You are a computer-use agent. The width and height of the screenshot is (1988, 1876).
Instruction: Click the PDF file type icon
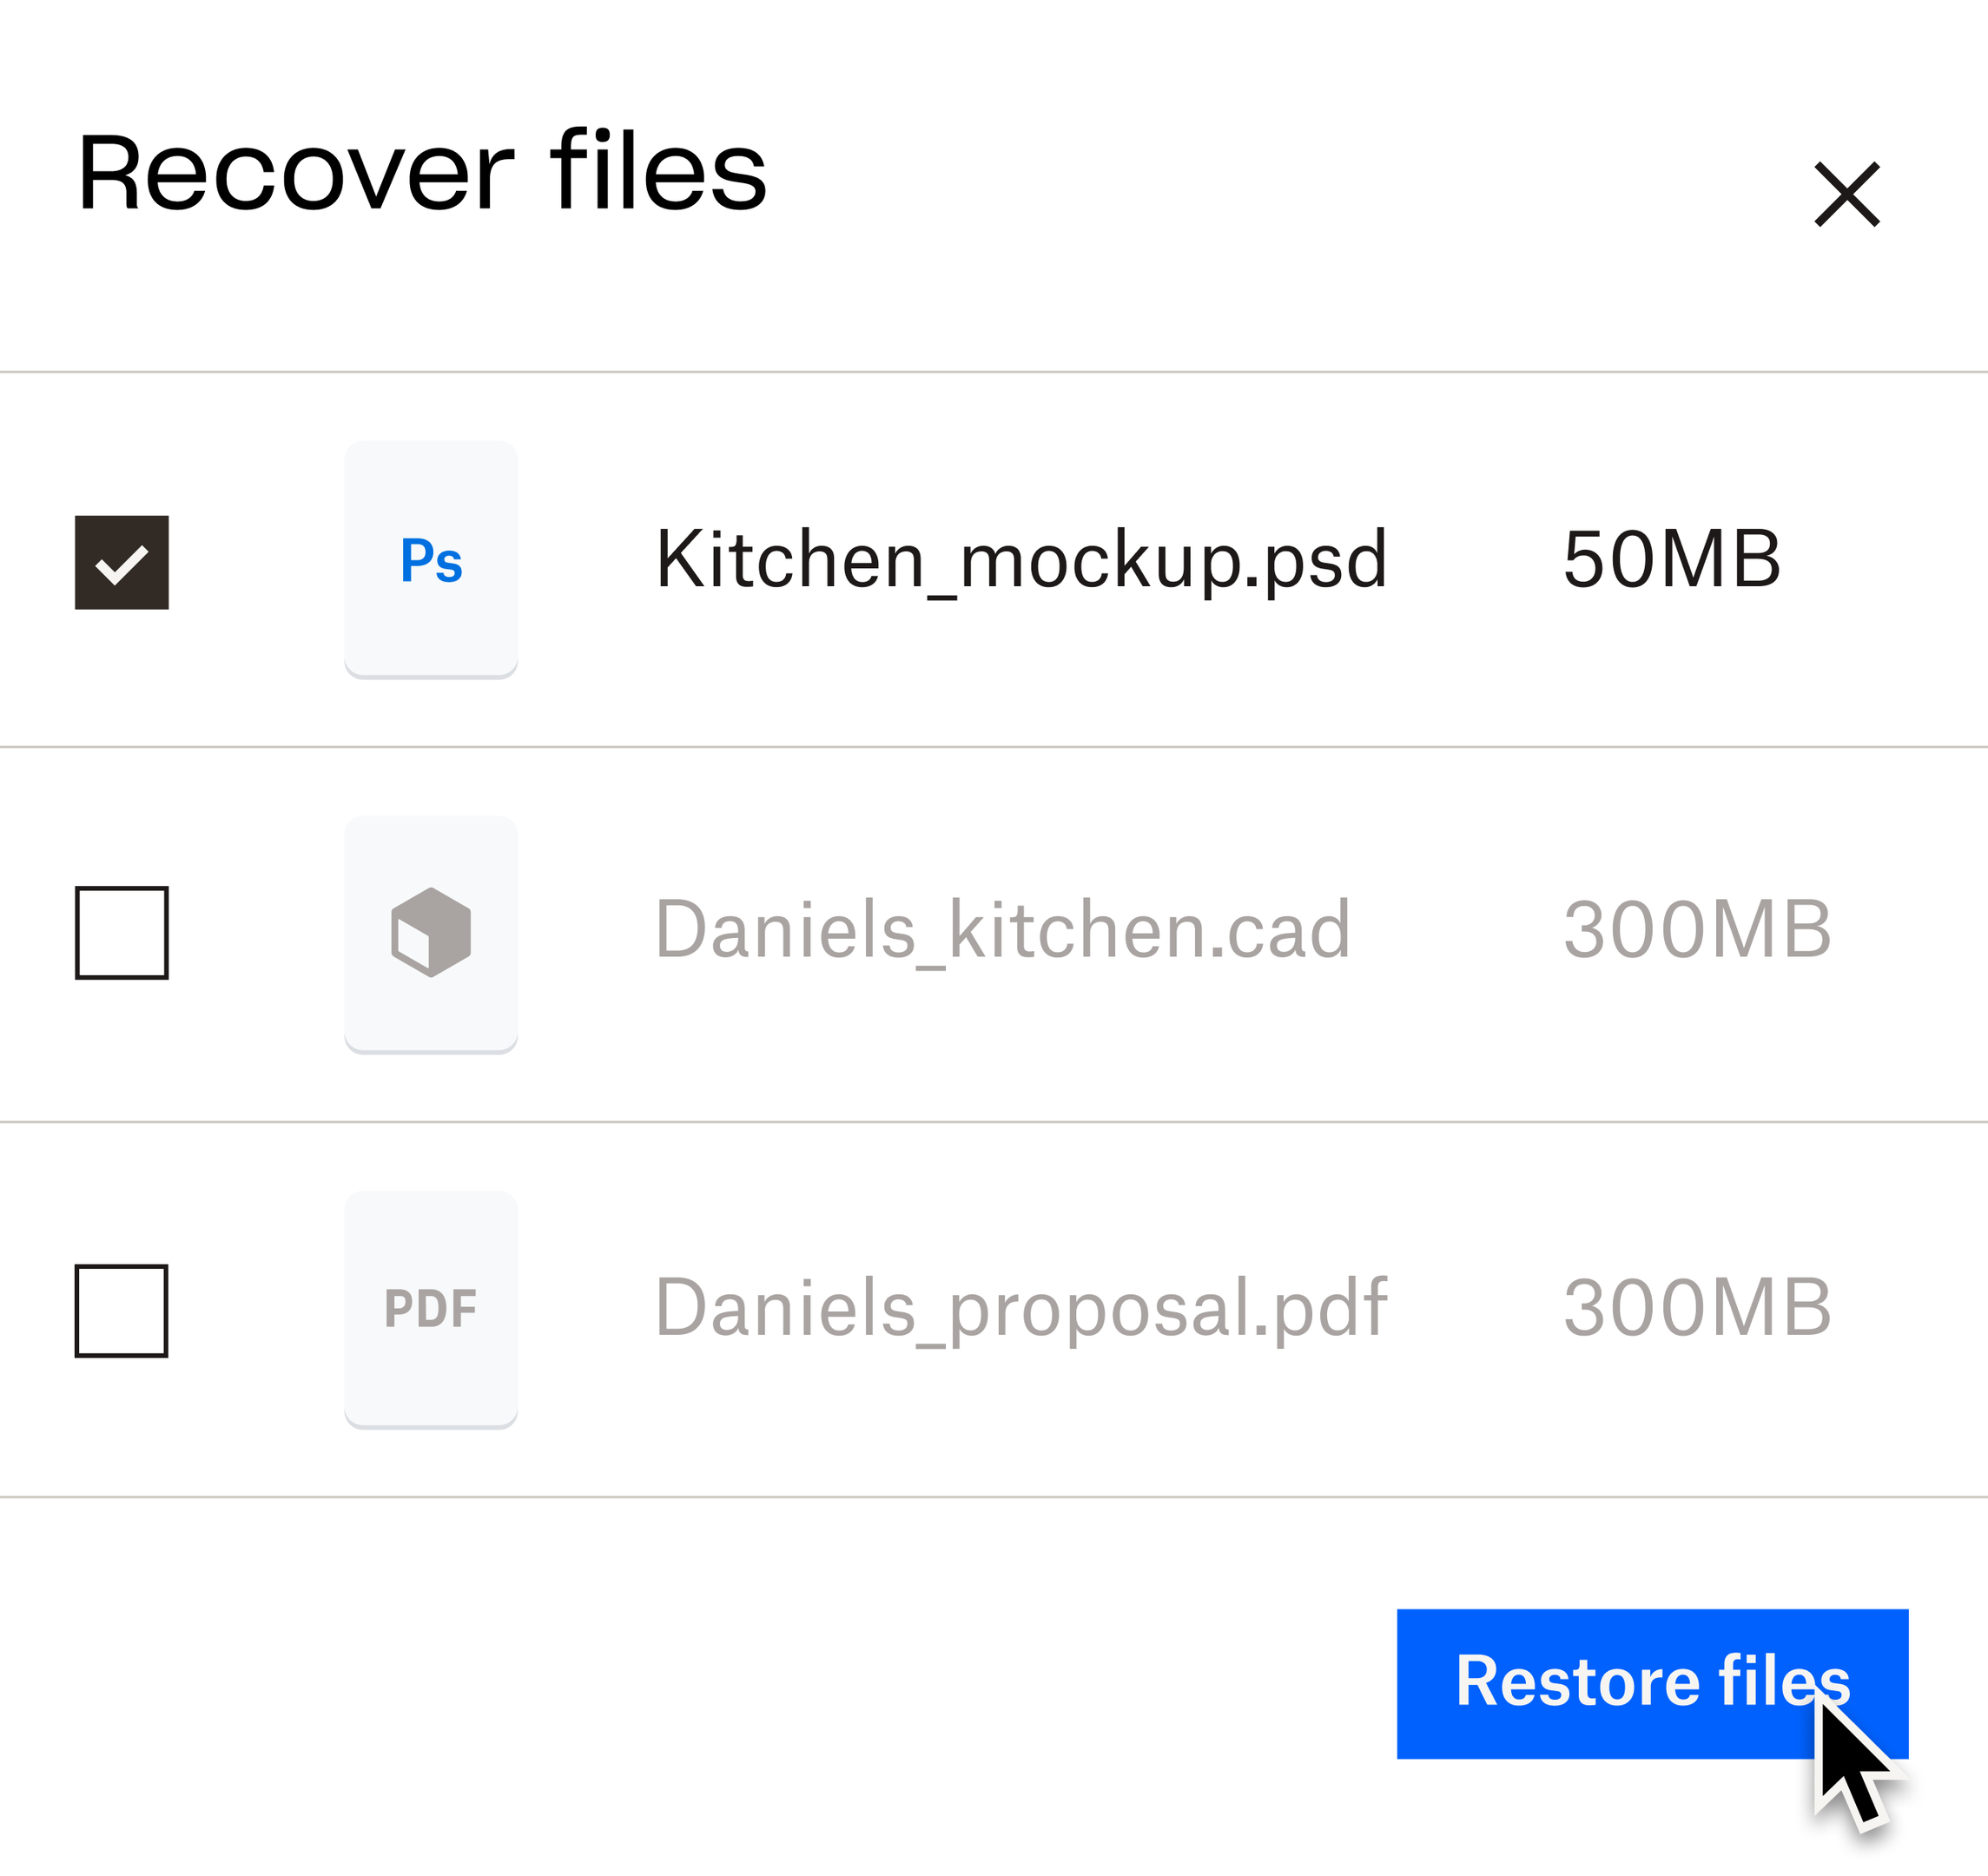point(430,1313)
